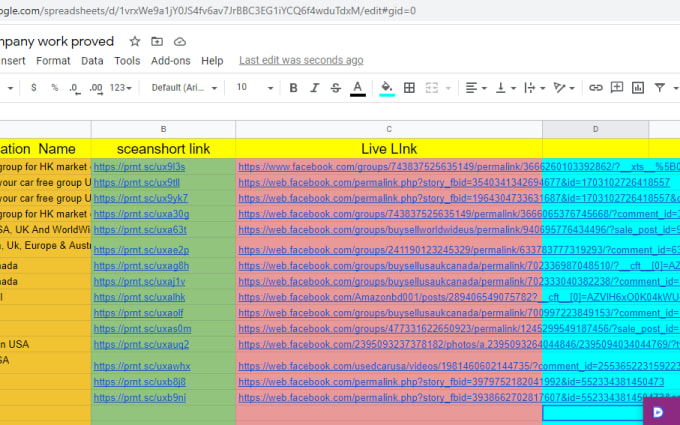Click the spreadsheet title 'work proved'
680x425 pixels.
[x=75, y=42]
